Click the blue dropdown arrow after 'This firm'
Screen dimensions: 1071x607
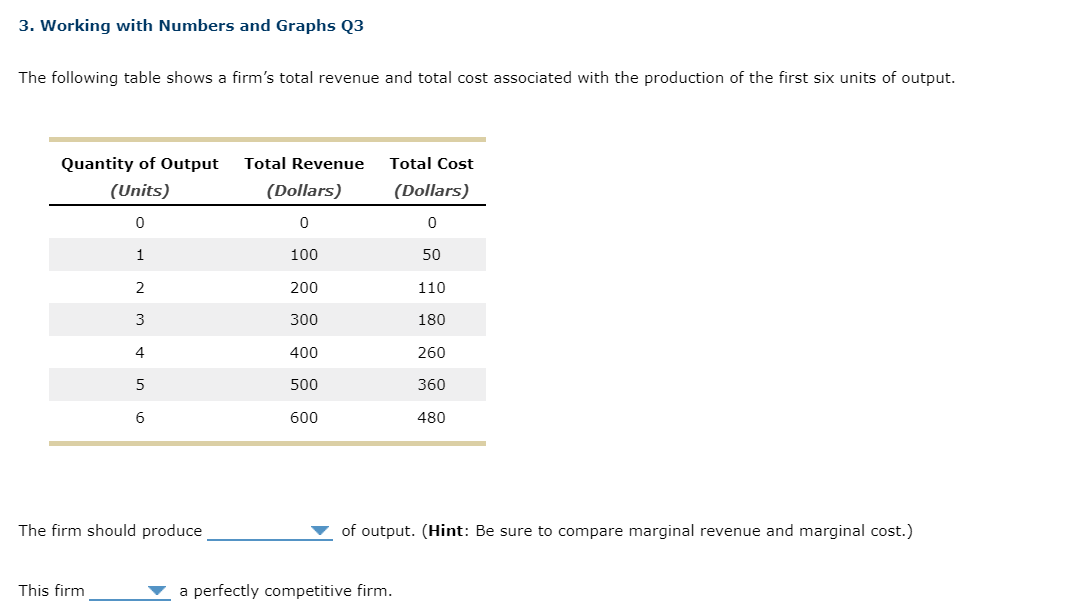click(x=155, y=591)
